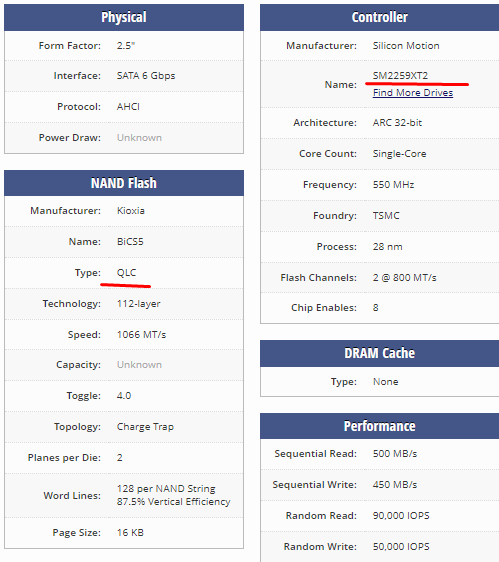Viewport: 499px width, 562px height.
Task: Open the Find More Drives link
Action: point(413,92)
